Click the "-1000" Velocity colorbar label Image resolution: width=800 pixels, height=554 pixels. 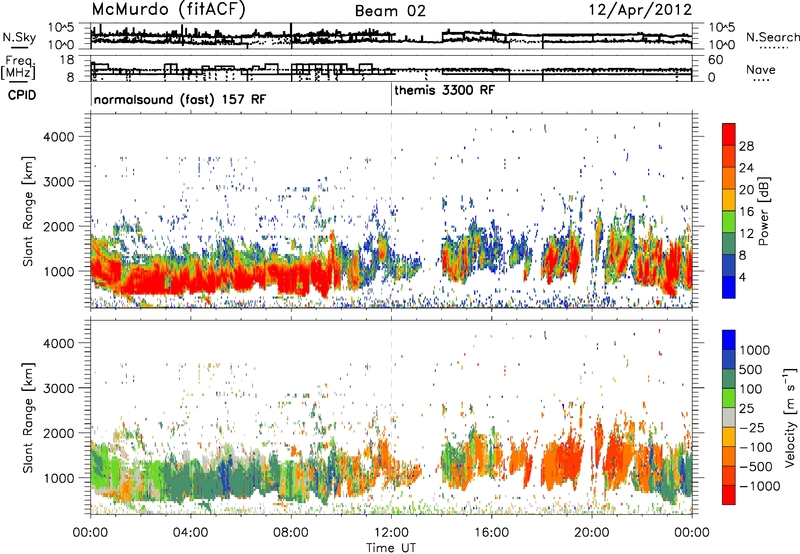[x=759, y=486]
